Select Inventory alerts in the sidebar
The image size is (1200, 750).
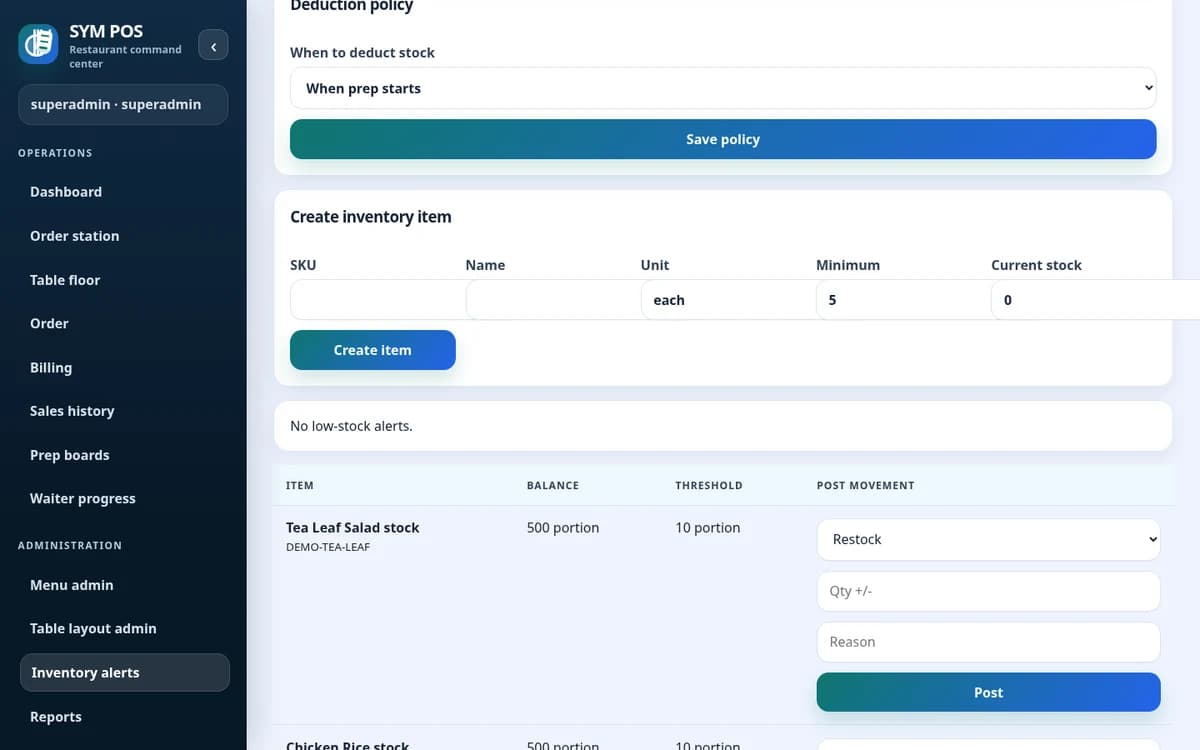(125, 672)
